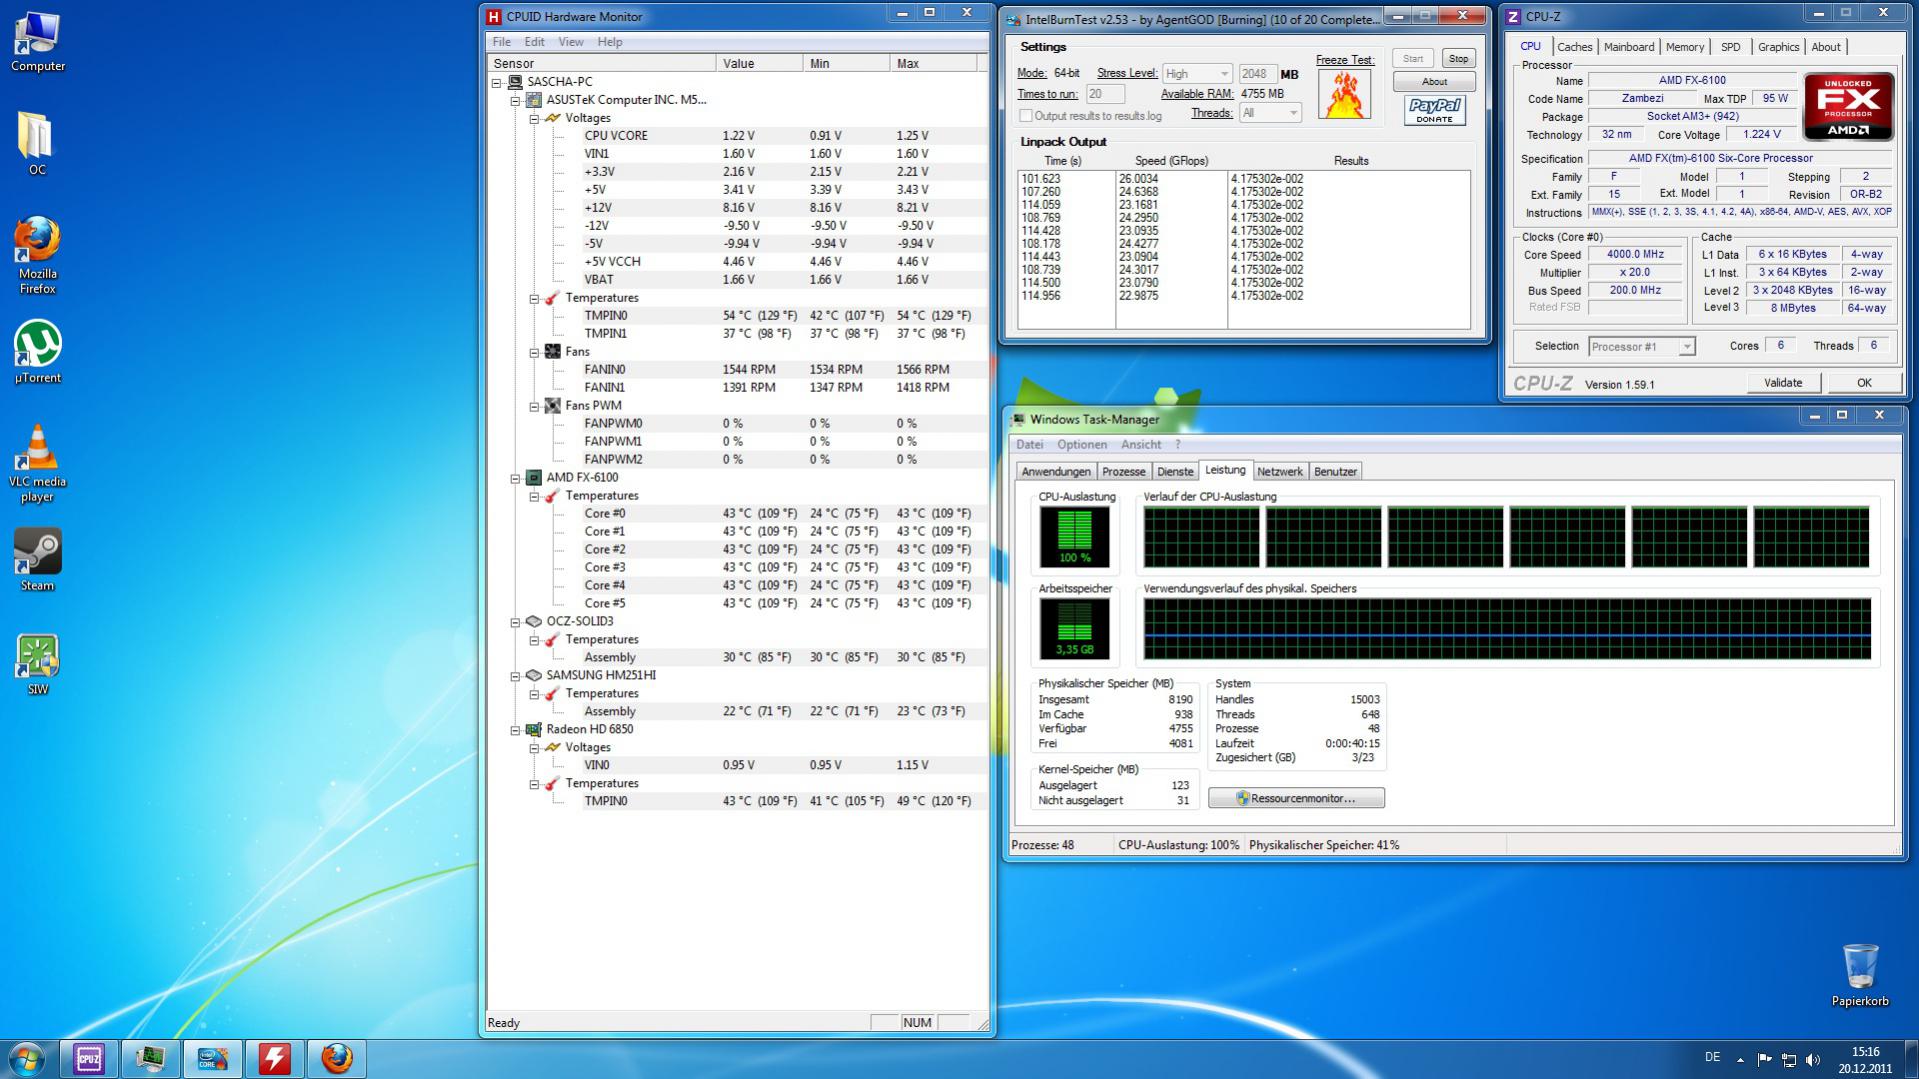Image resolution: width=1919 pixels, height=1079 pixels.
Task: Click the red lightning bolt taskbar button
Action: [x=275, y=1058]
